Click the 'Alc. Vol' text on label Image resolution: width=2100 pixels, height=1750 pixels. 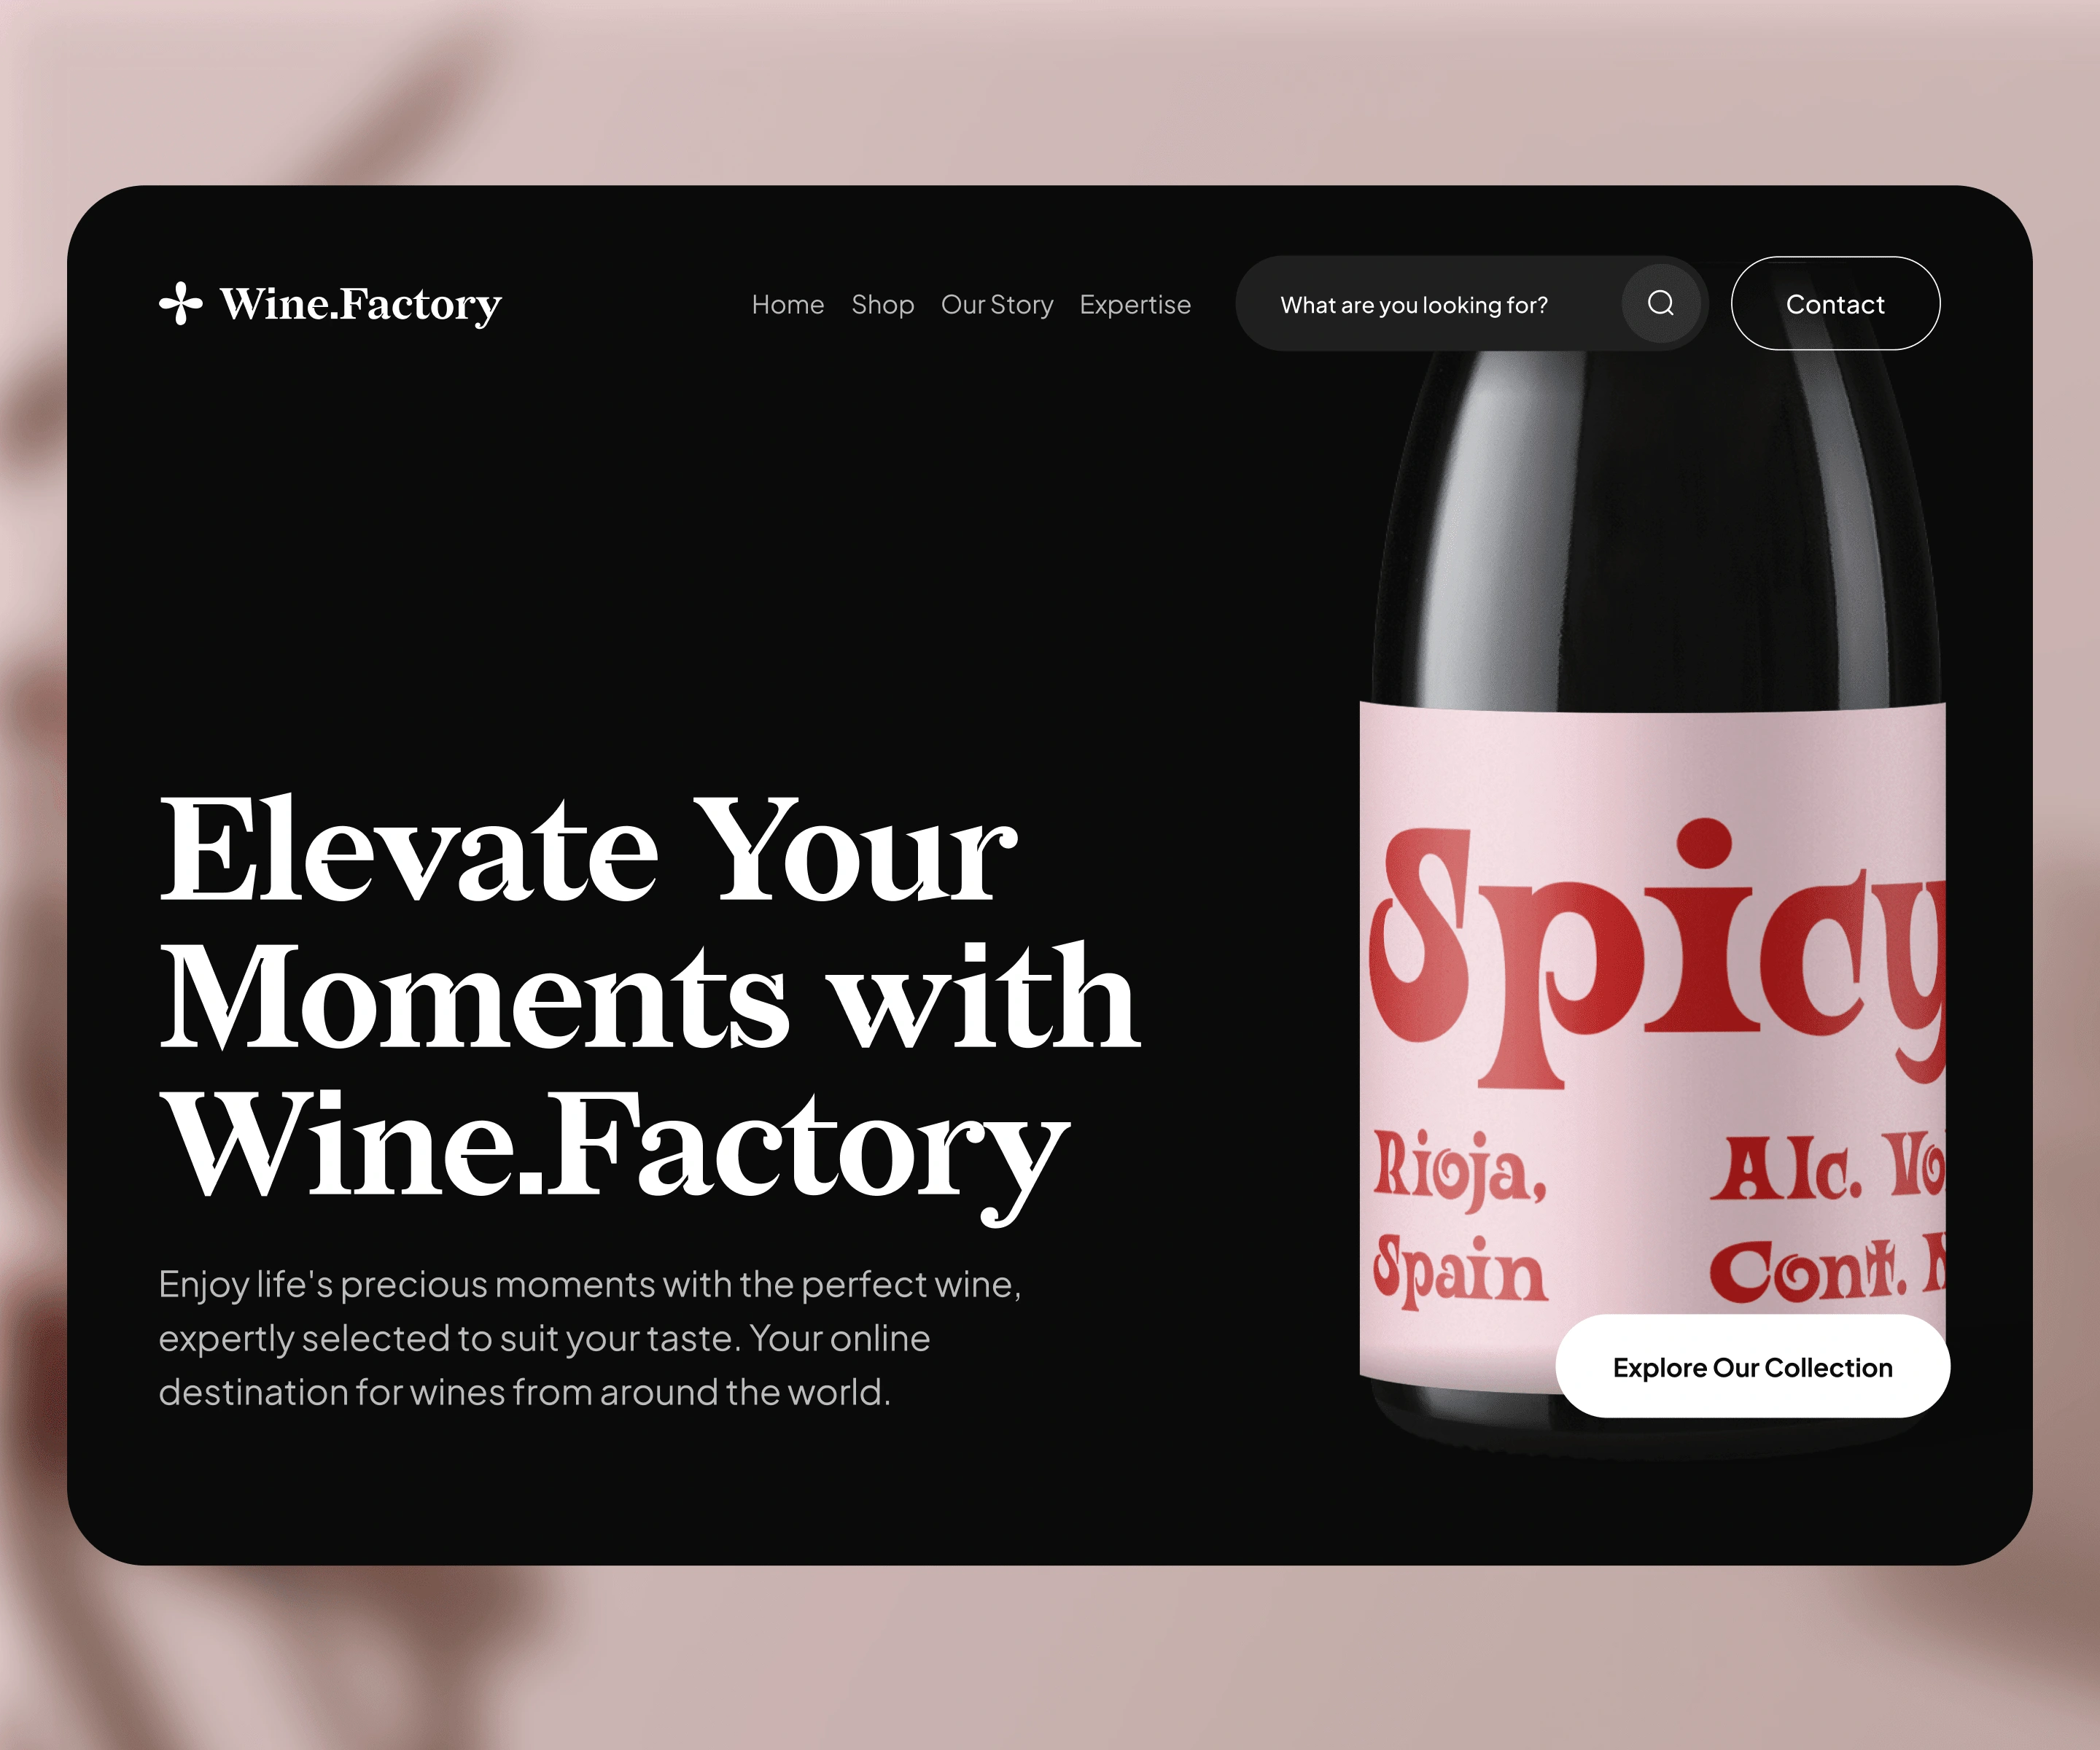(x=1828, y=1167)
